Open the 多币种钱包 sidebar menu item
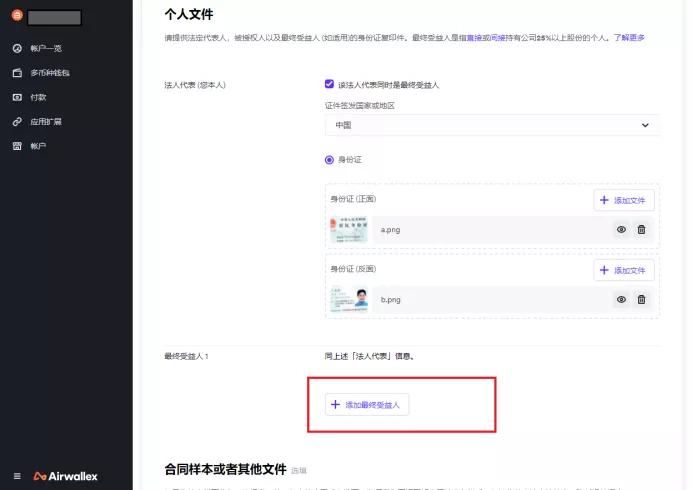Image resolution: width=692 pixels, height=490 pixels. [50, 73]
